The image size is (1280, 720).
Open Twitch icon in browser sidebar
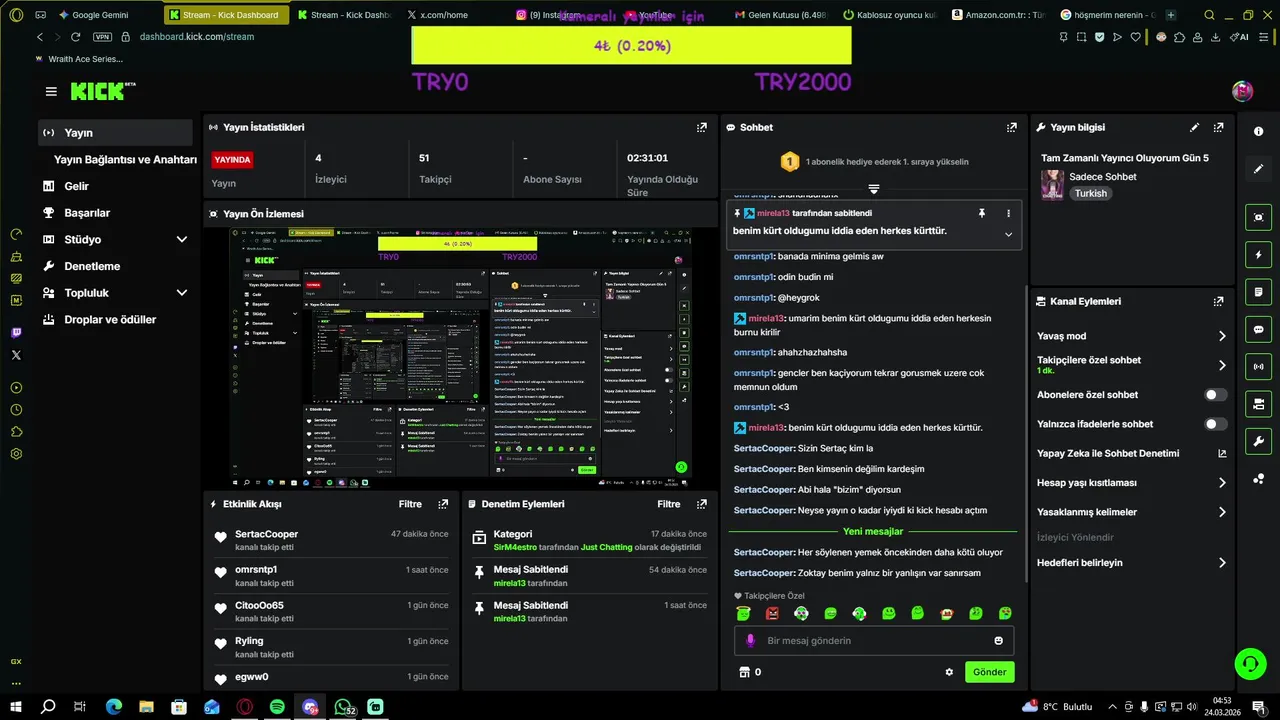coord(16,333)
